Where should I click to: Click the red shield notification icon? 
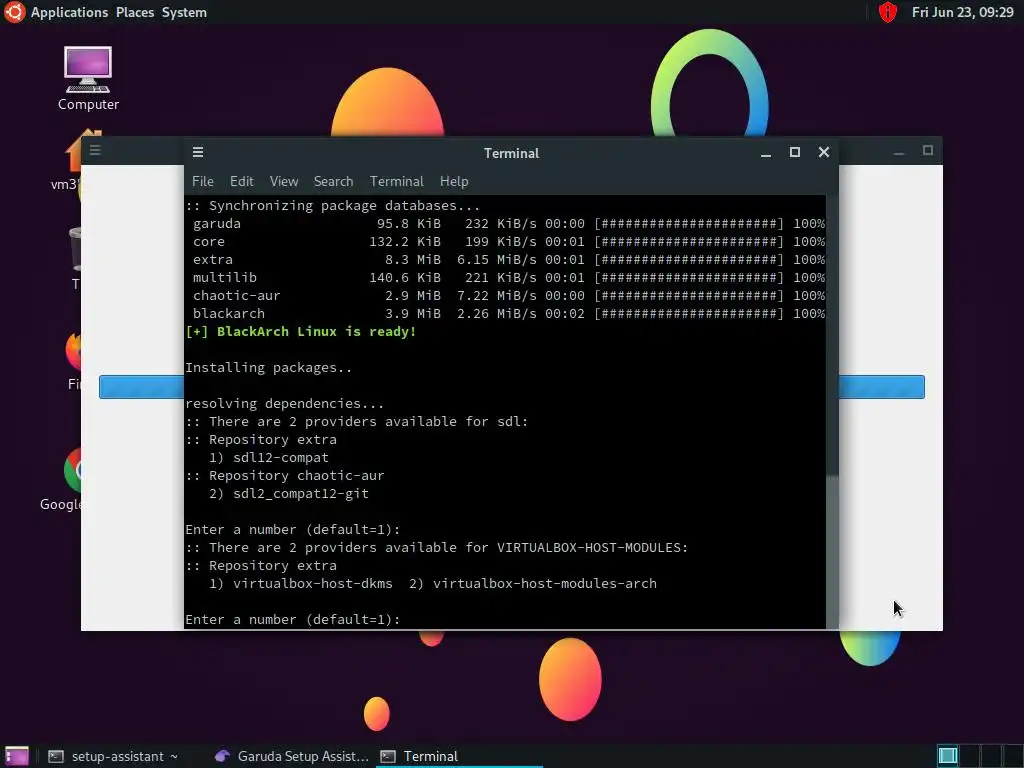(888, 12)
